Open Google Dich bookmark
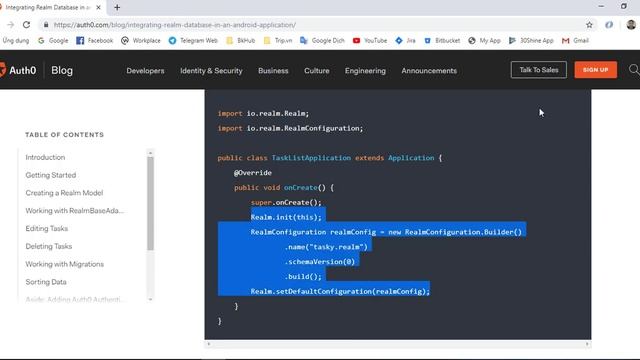640x360 pixels. [x=322, y=40]
